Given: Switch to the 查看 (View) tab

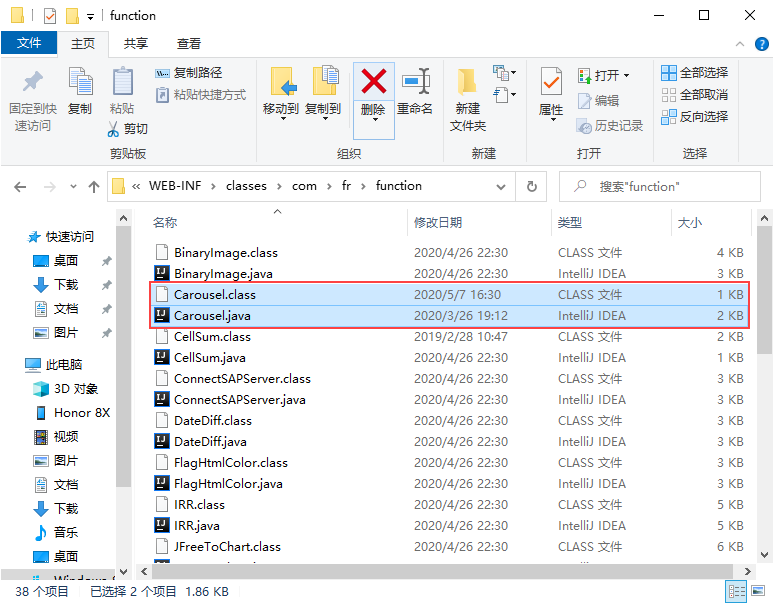Looking at the screenshot, I should pyautogui.click(x=189, y=43).
